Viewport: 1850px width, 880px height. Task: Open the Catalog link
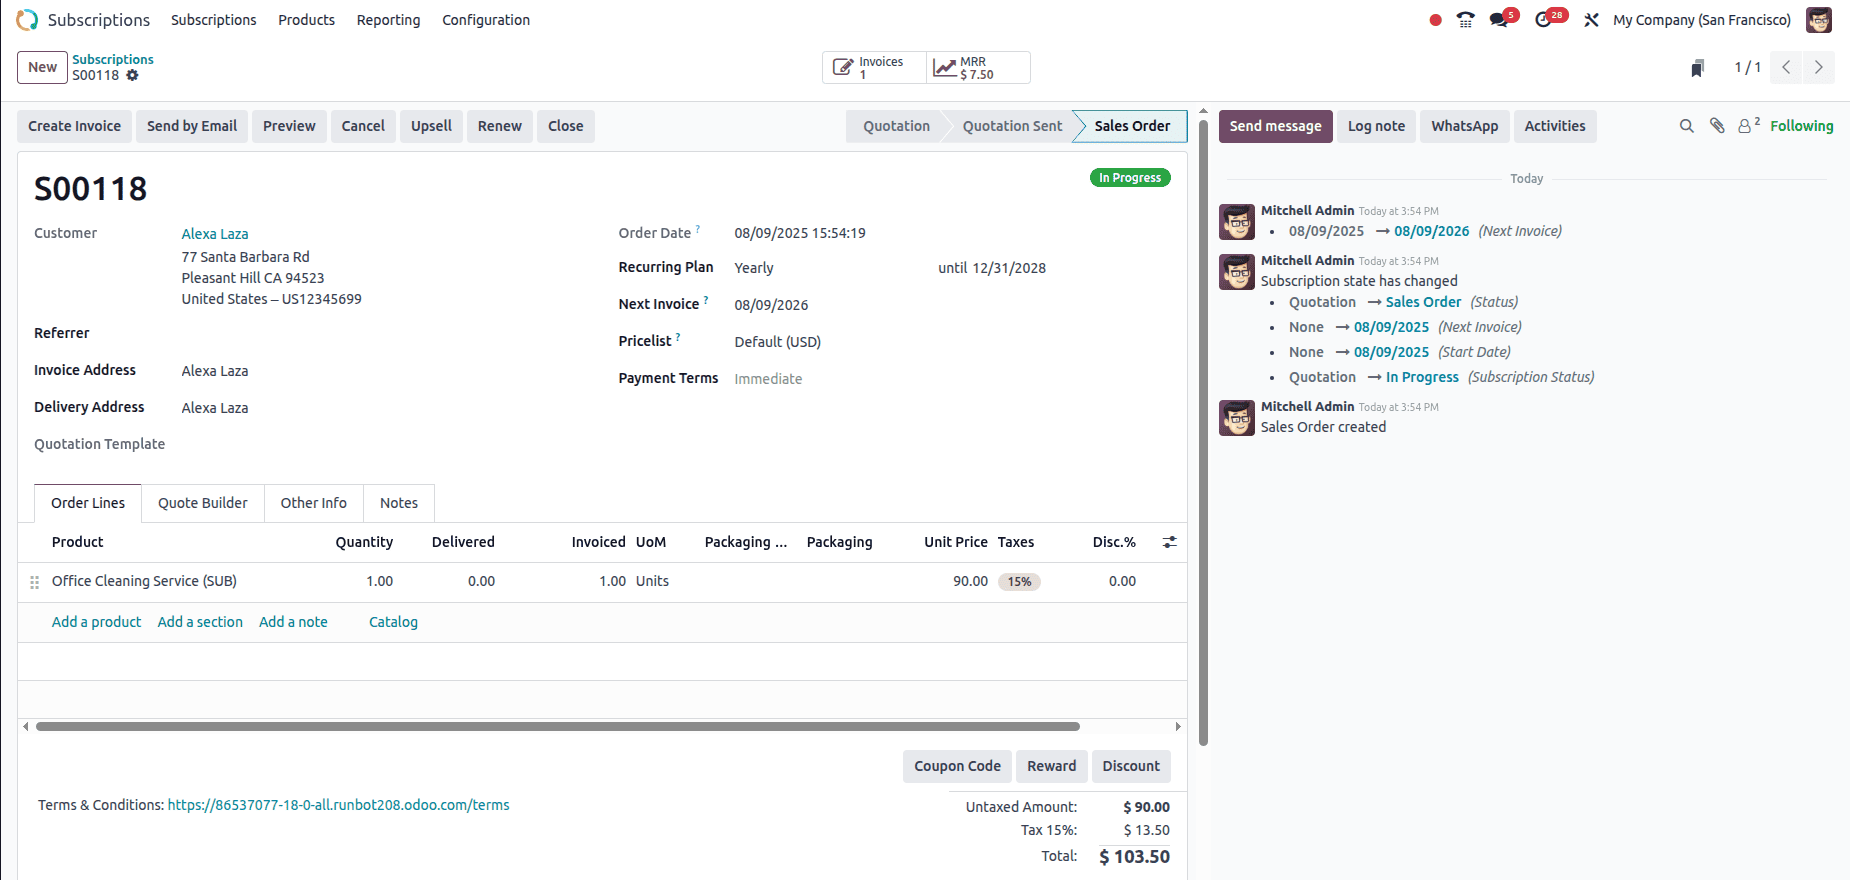[x=393, y=622]
